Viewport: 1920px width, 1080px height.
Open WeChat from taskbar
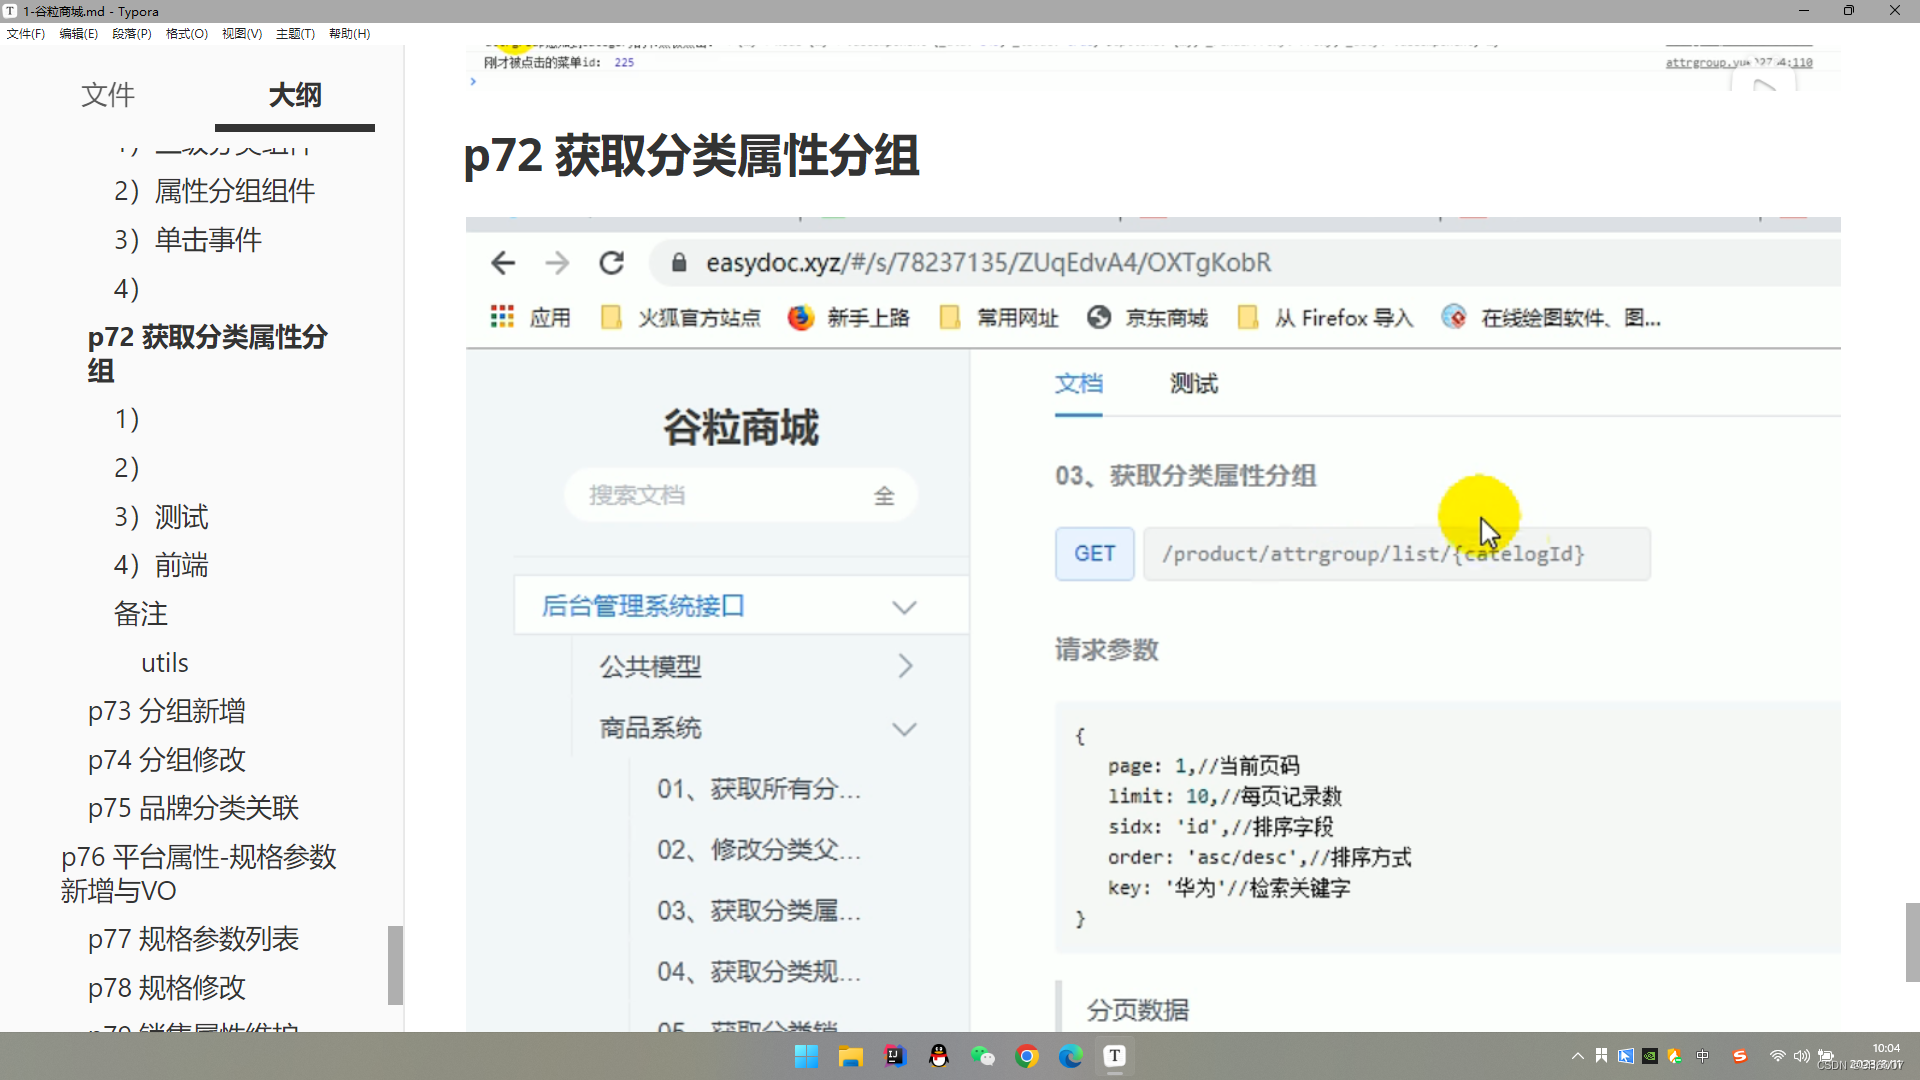tap(983, 1056)
